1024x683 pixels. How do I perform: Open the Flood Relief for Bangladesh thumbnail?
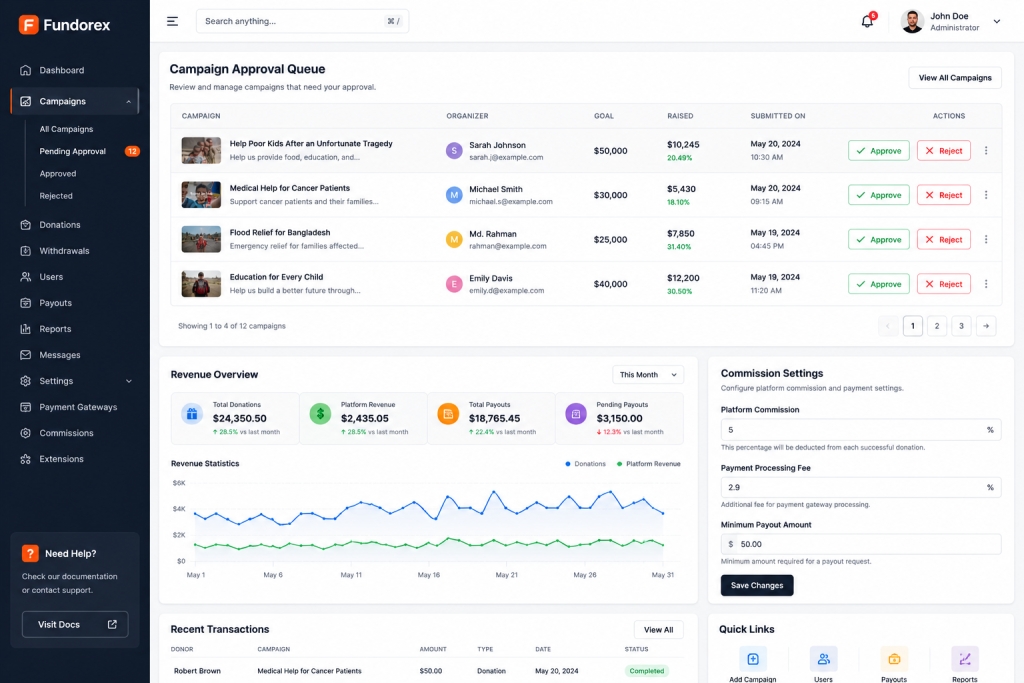[x=201, y=240]
